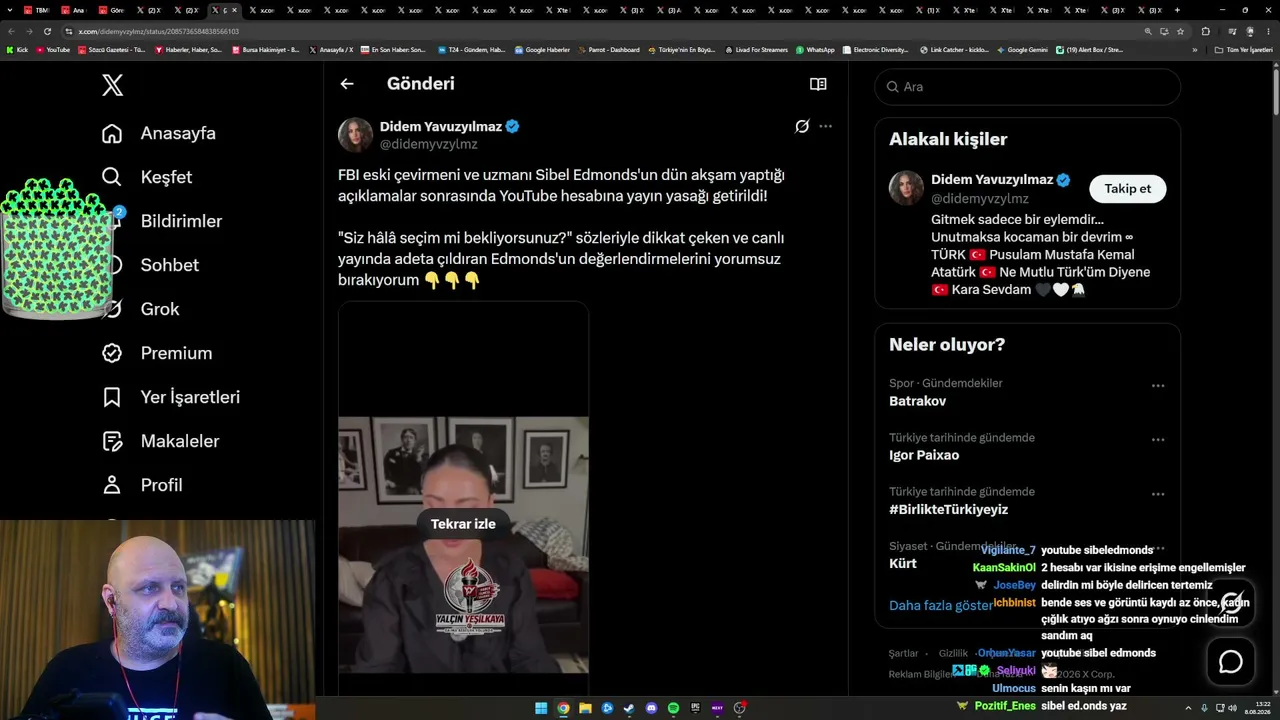This screenshot has height=720, width=1280.
Task: Open the post's three-dot more menu
Action: (x=825, y=126)
